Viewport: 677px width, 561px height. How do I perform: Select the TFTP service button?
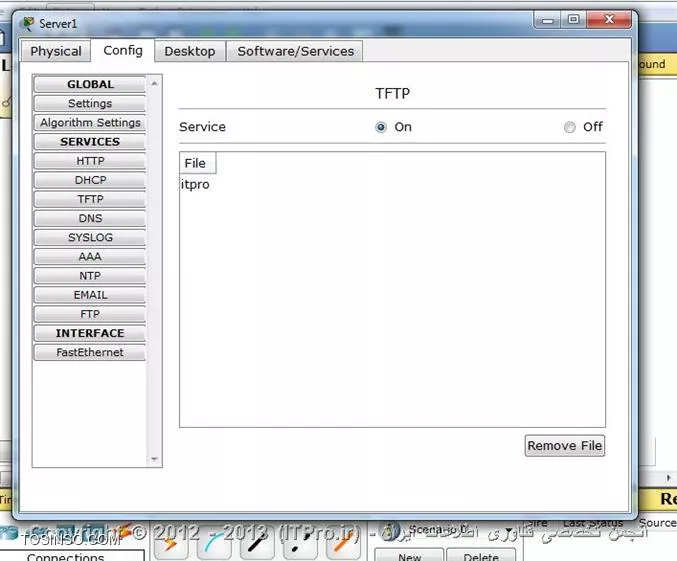[x=90, y=199]
